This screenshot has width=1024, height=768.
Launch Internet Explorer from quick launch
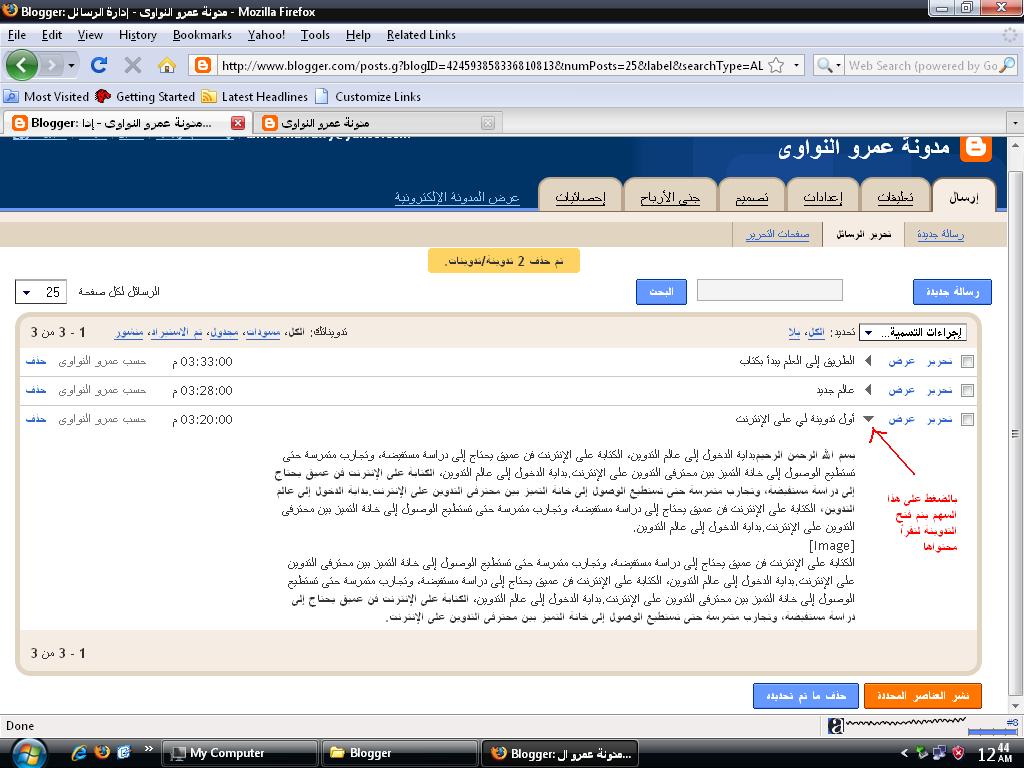tap(79, 753)
